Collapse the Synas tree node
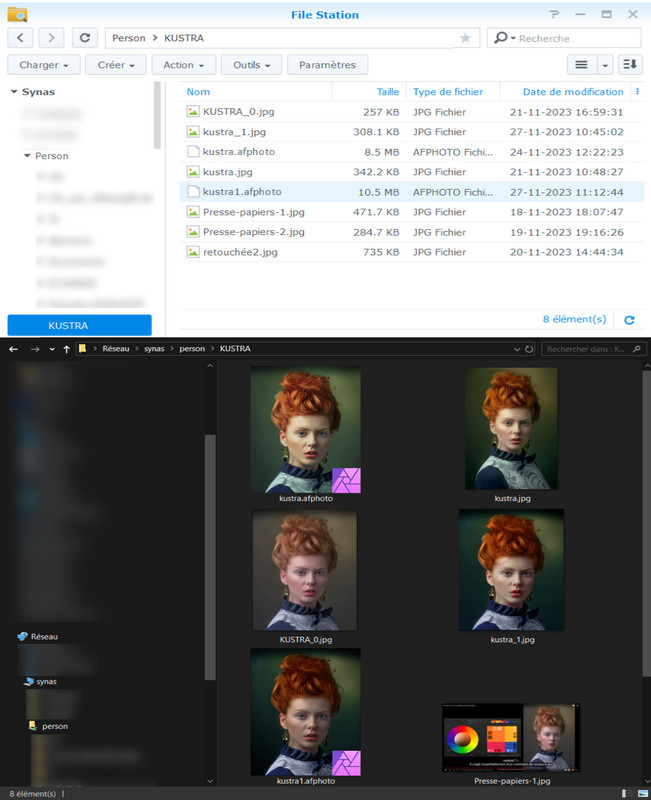 point(14,92)
